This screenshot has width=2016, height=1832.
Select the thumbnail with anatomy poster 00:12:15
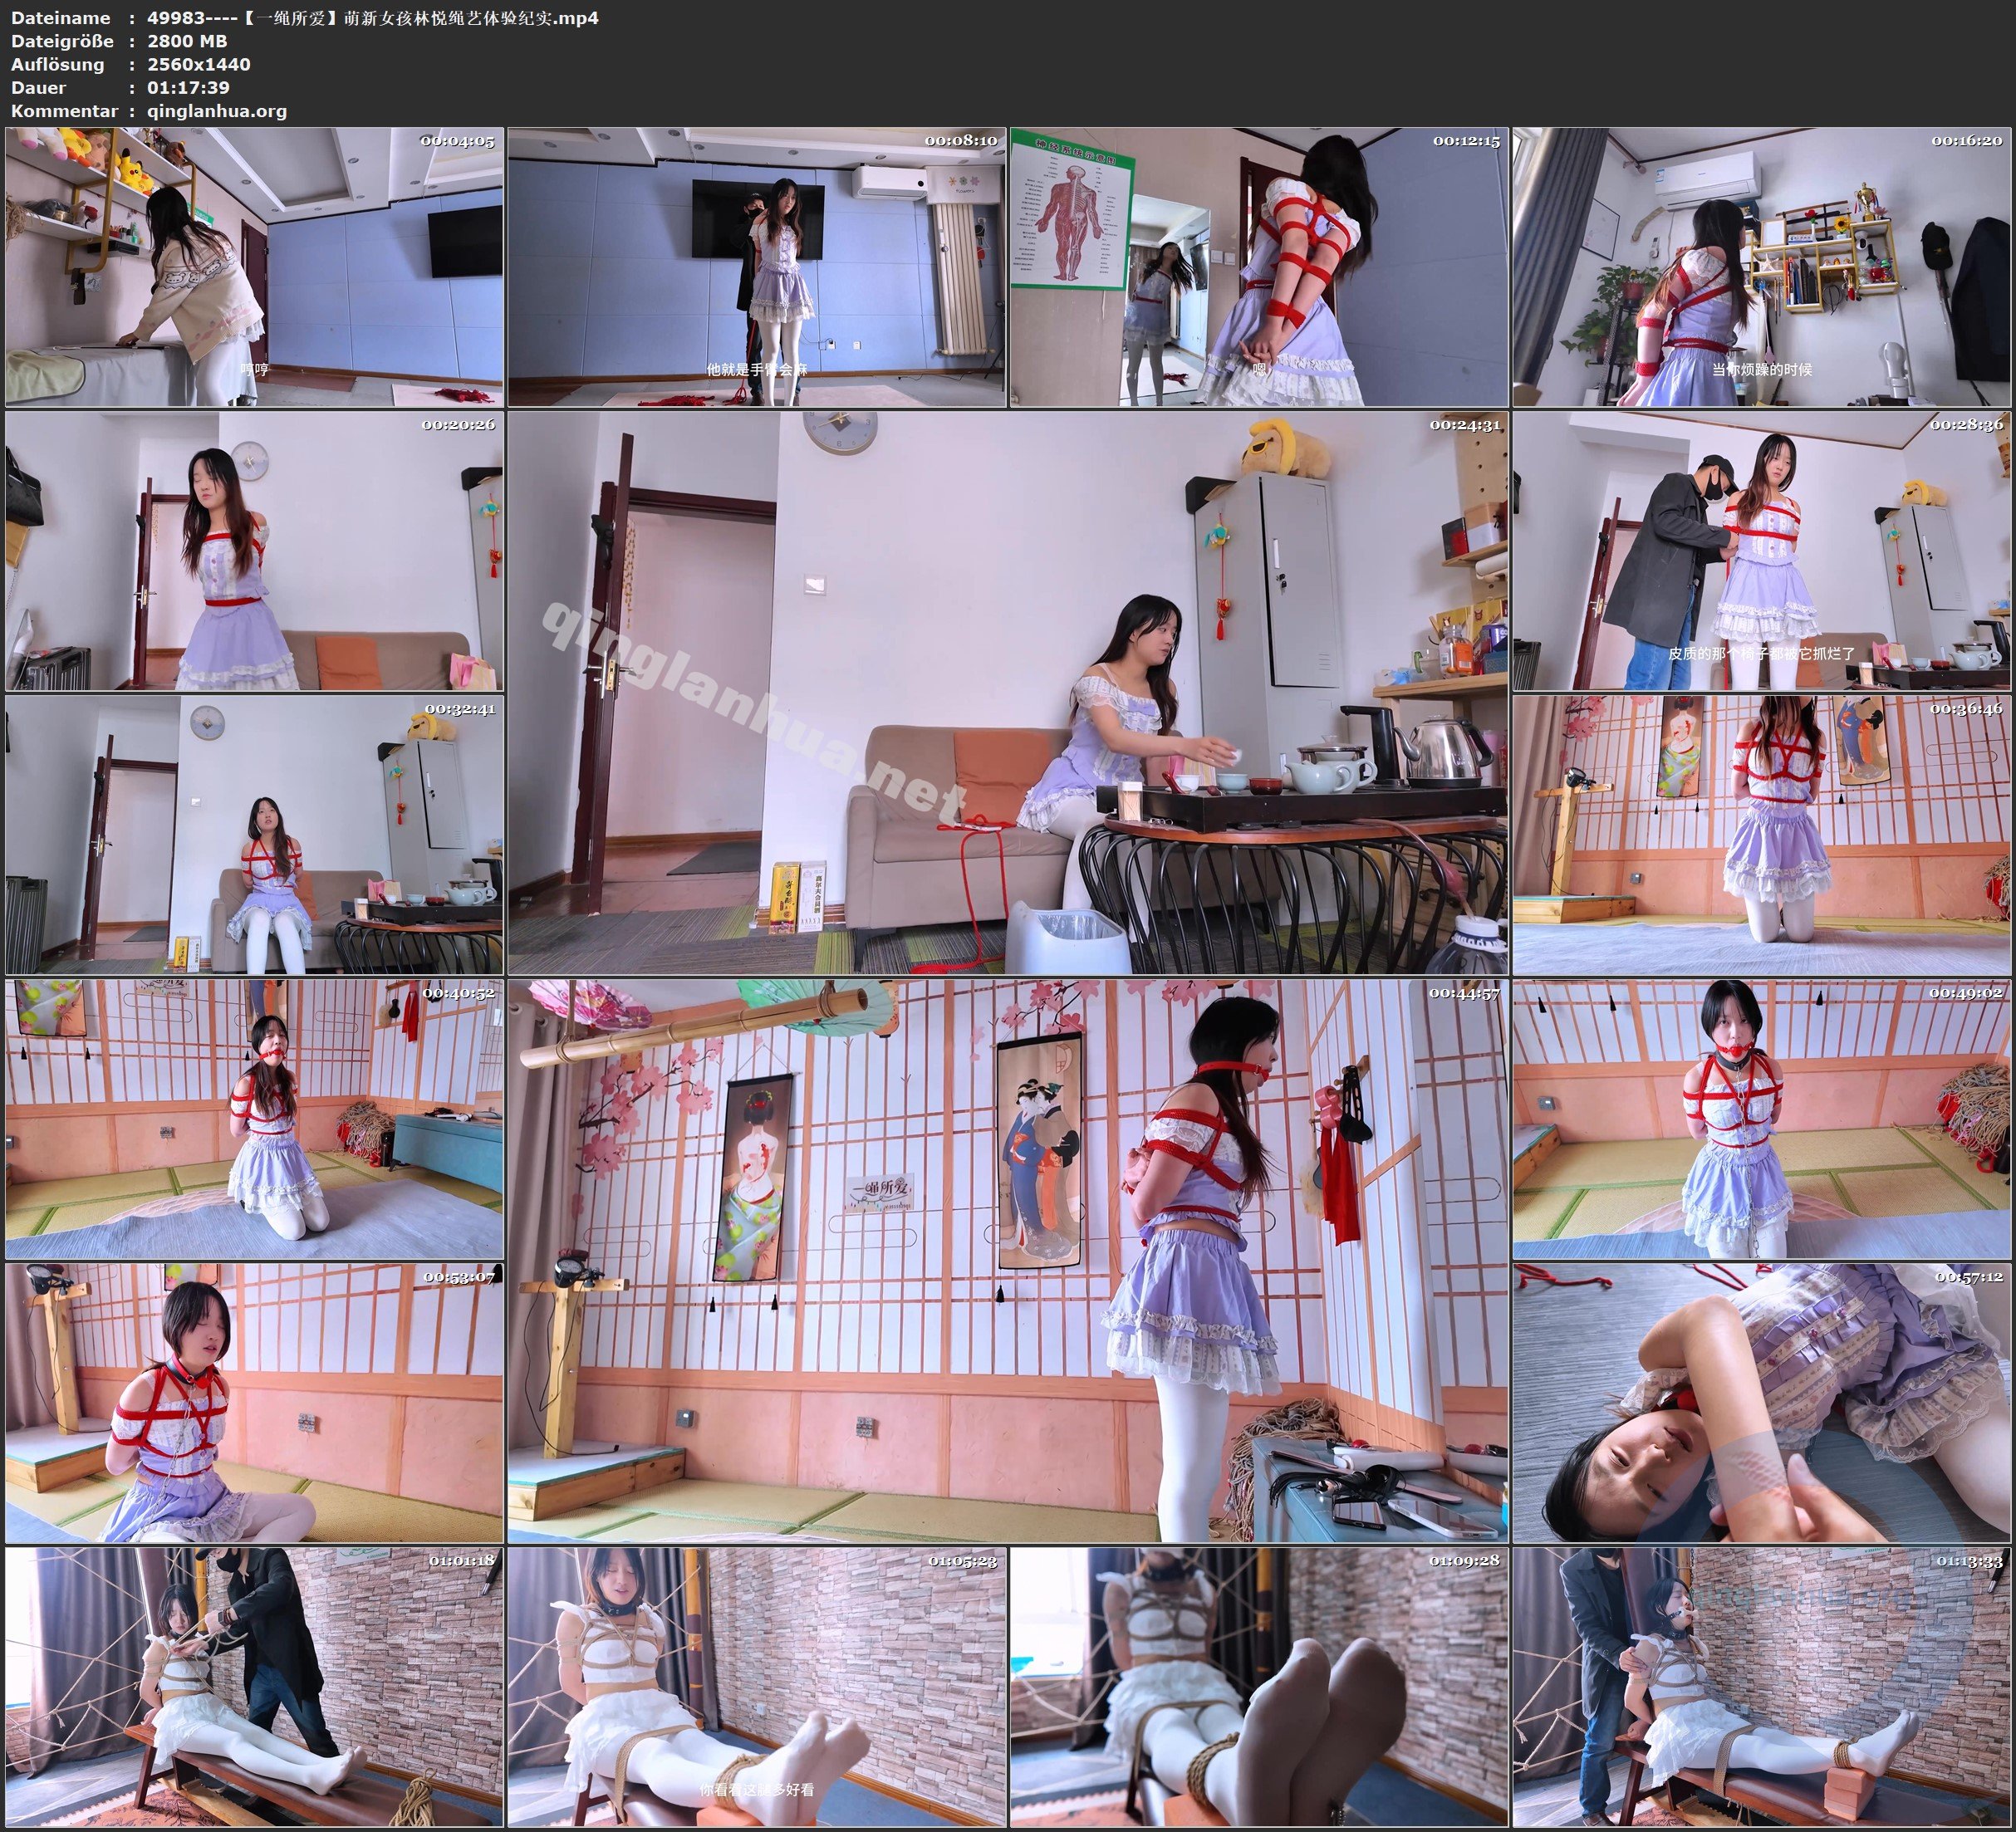(x=1258, y=267)
